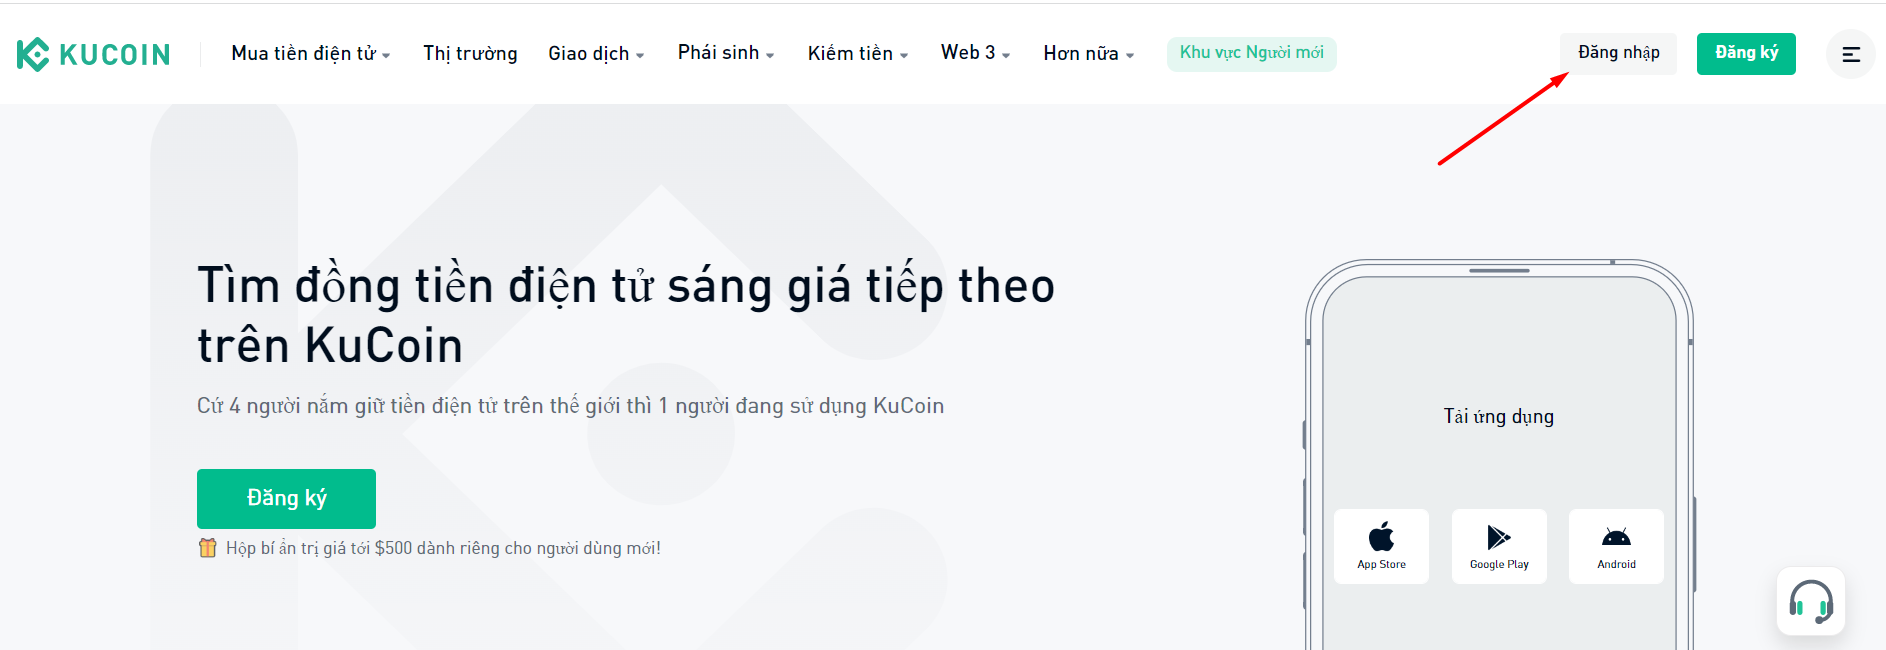Expand the Phái sinh dropdown menu
This screenshot has height=650, width=1886.
[726, 53]
